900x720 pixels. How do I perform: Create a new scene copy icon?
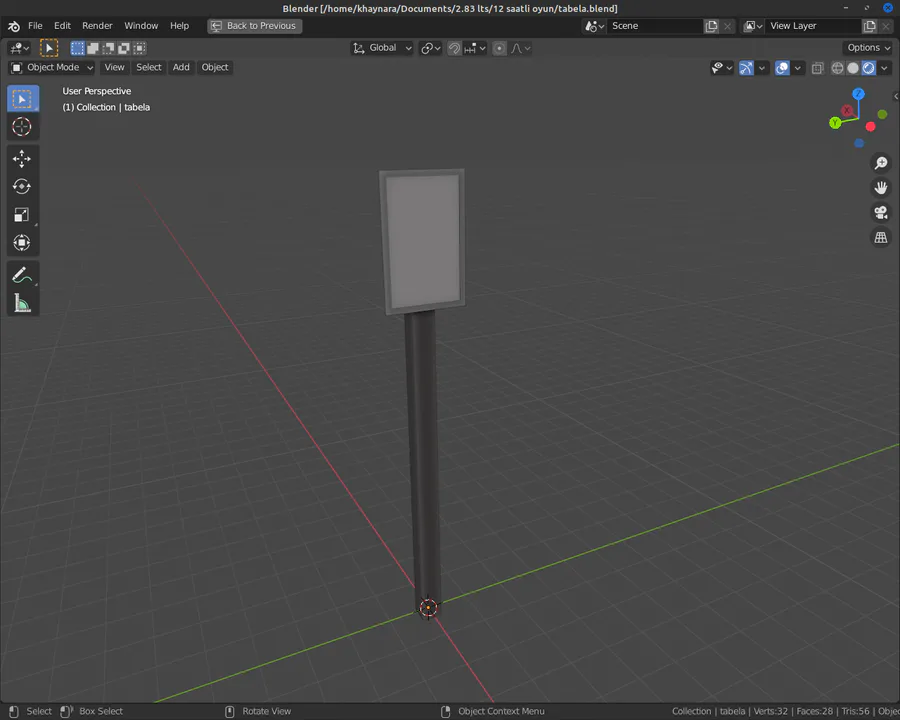[711, 26]
